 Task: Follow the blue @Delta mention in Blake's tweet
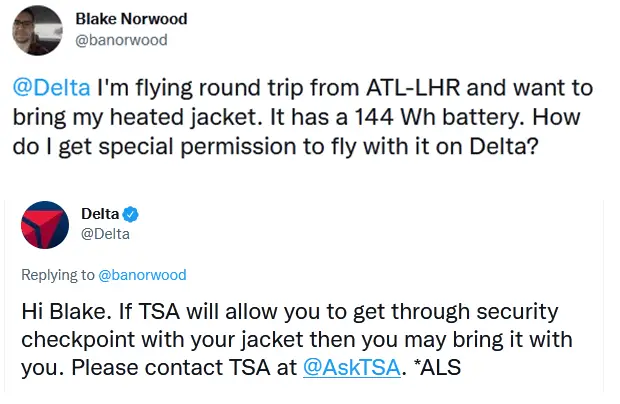click(x=51, y=87)
